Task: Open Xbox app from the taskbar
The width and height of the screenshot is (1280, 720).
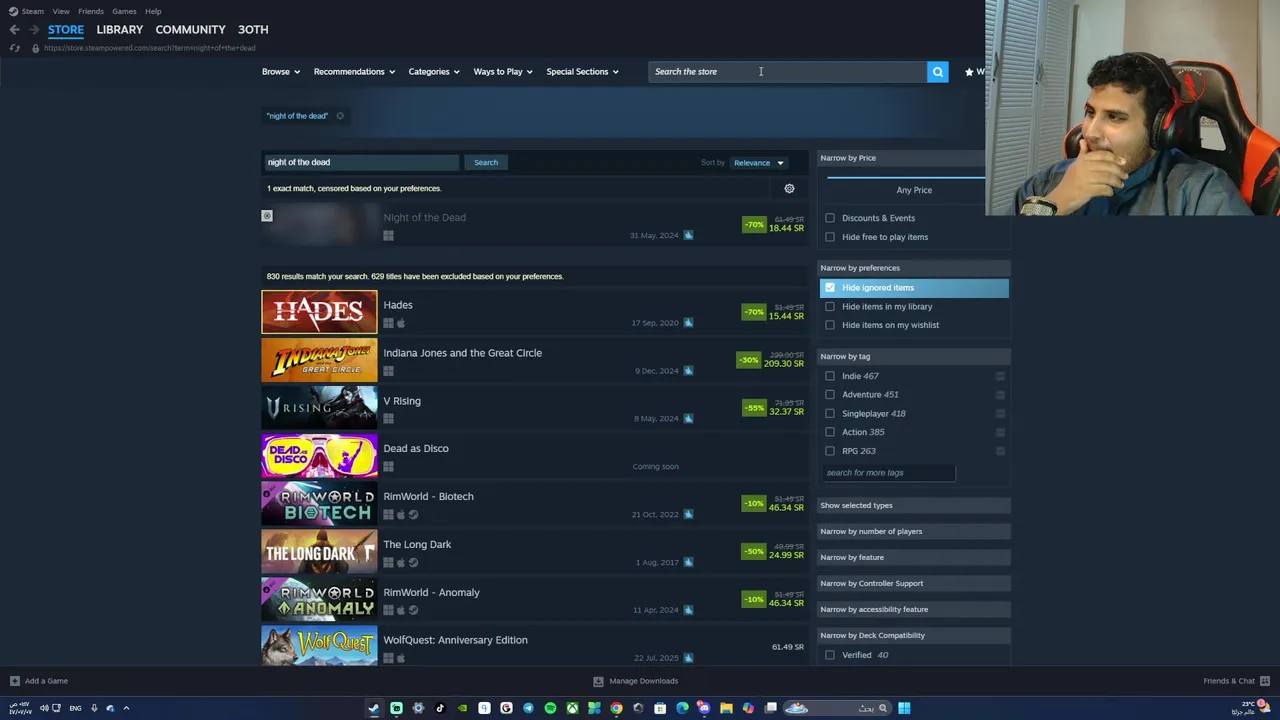Action: (x=572, y=708)
